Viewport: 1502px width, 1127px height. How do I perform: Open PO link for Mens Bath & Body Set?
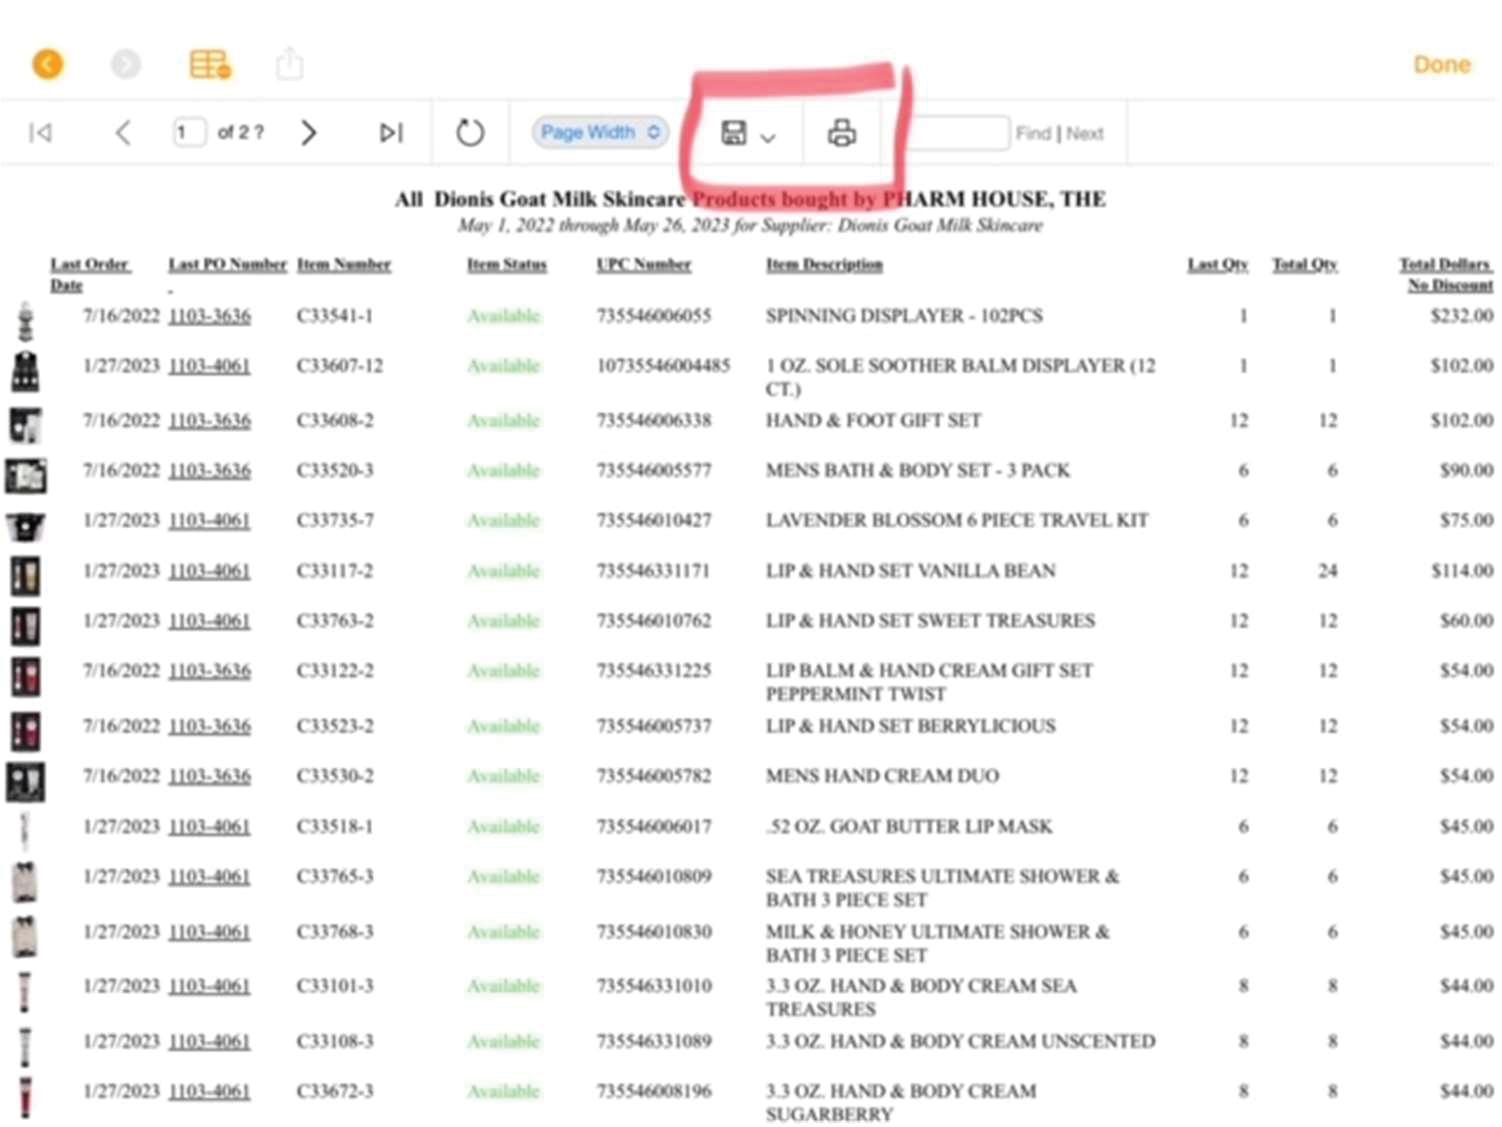209,471
